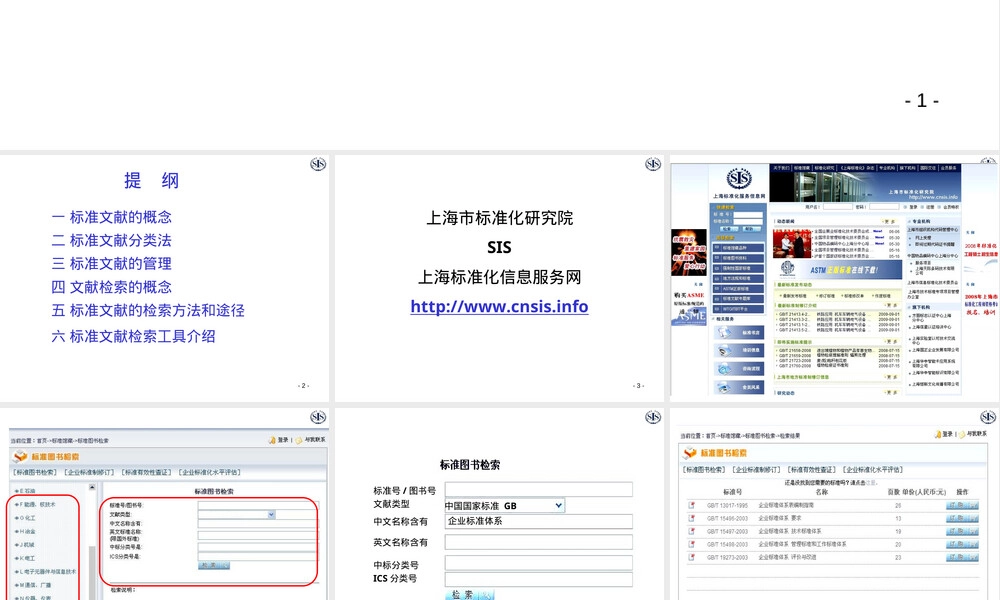Open the 中国国家标准 GB dropdown

point(504,506)
